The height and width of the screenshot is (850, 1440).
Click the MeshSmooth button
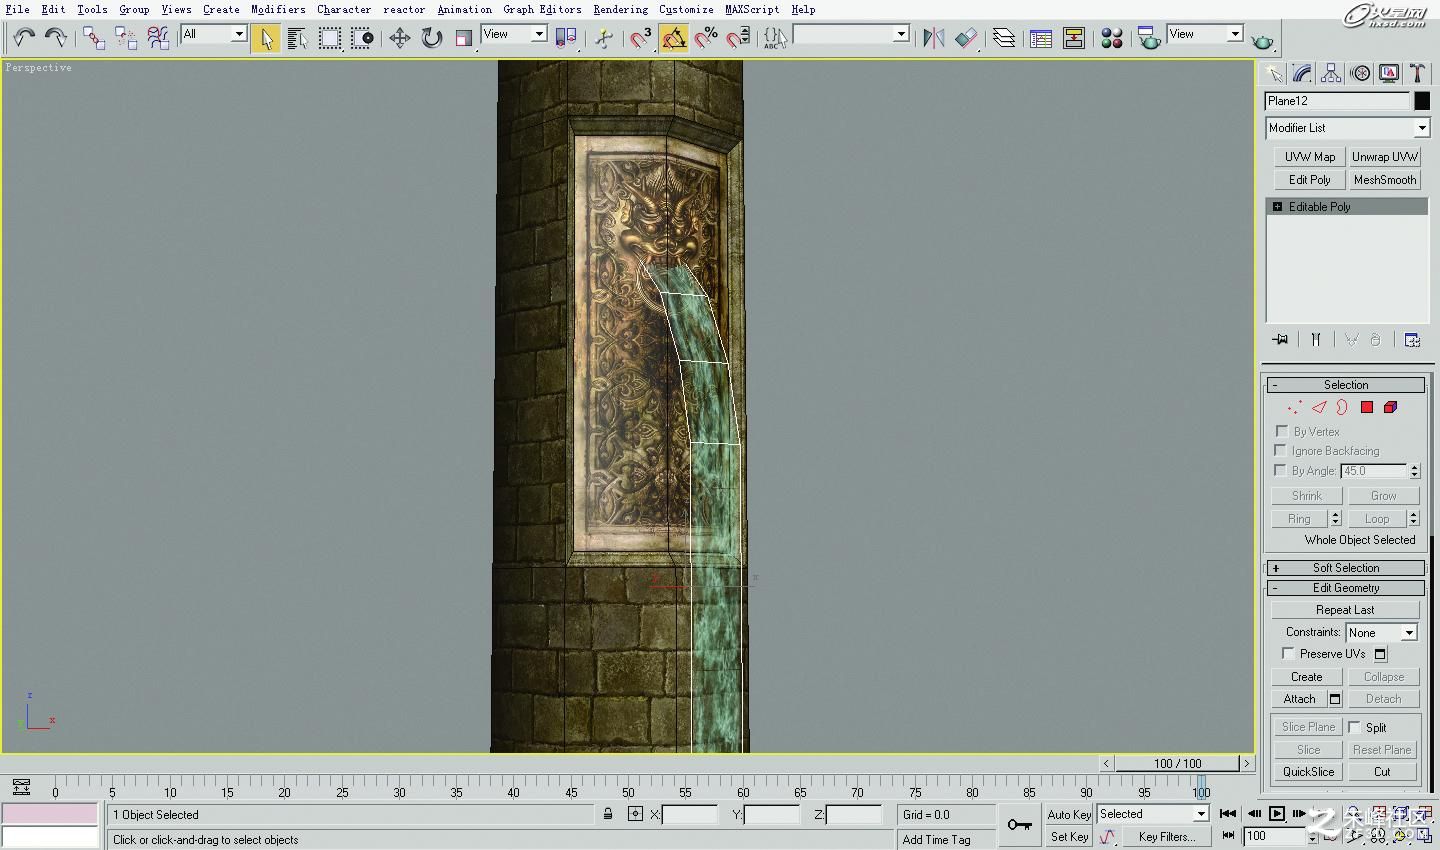(x=1385, y=180)
